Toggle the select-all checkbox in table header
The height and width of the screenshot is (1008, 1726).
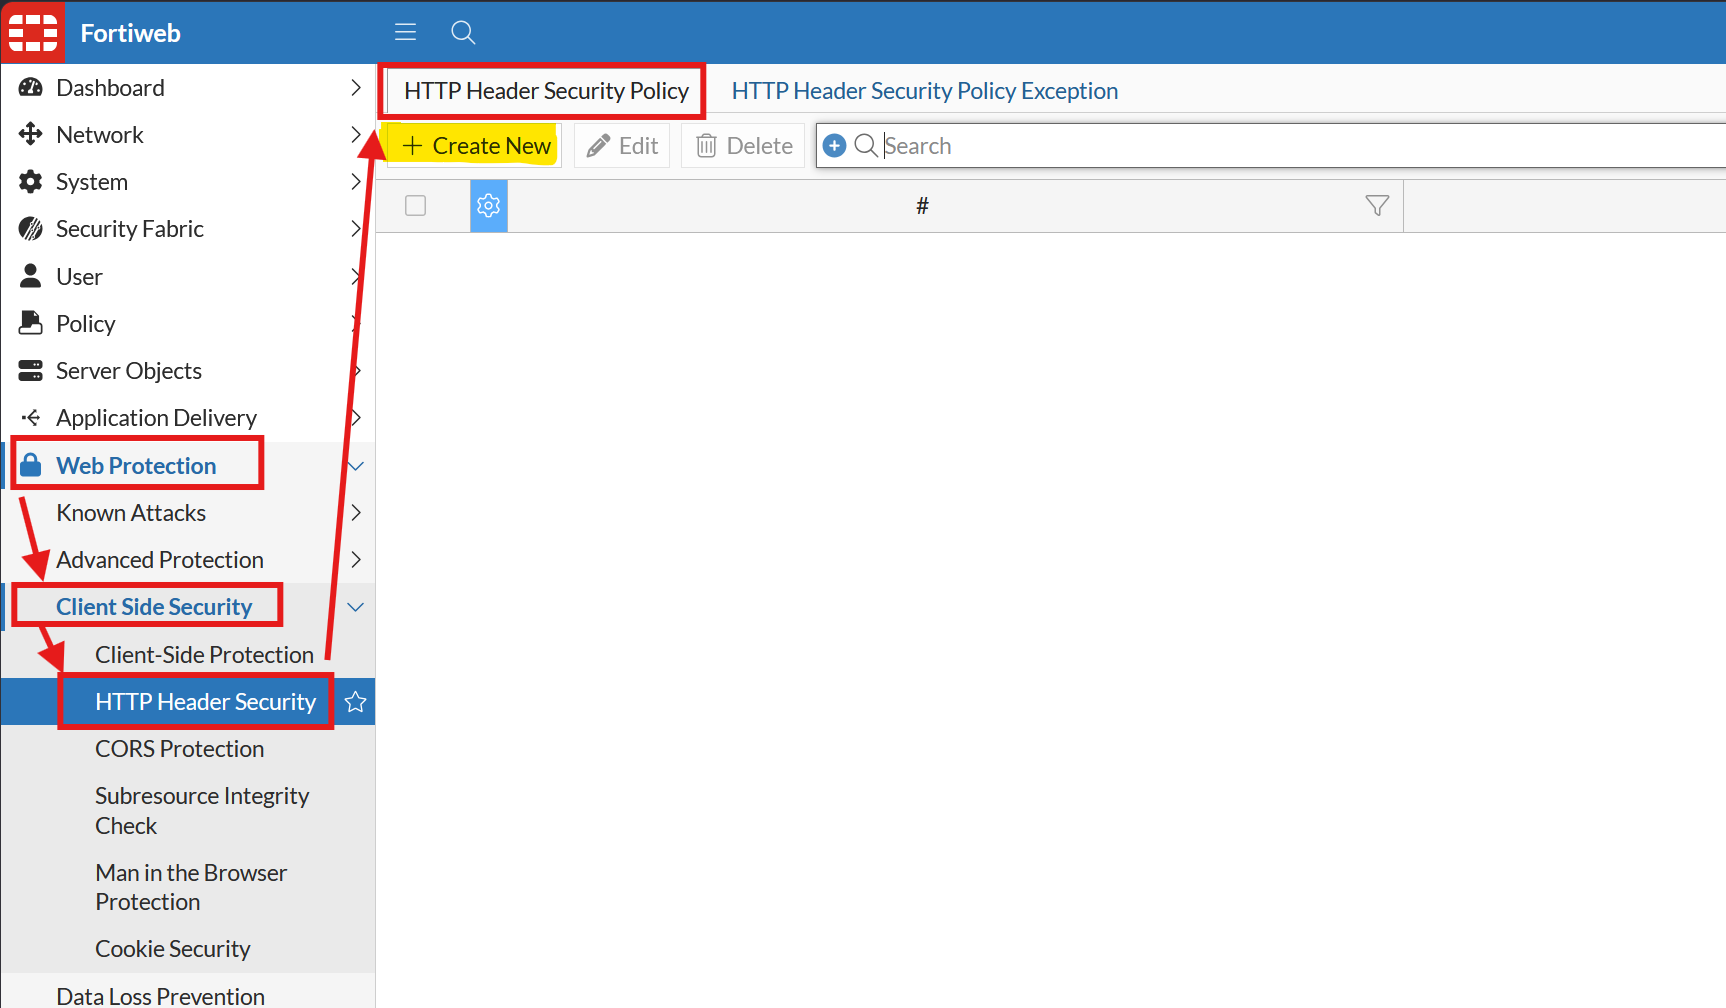tap(416, 206)
